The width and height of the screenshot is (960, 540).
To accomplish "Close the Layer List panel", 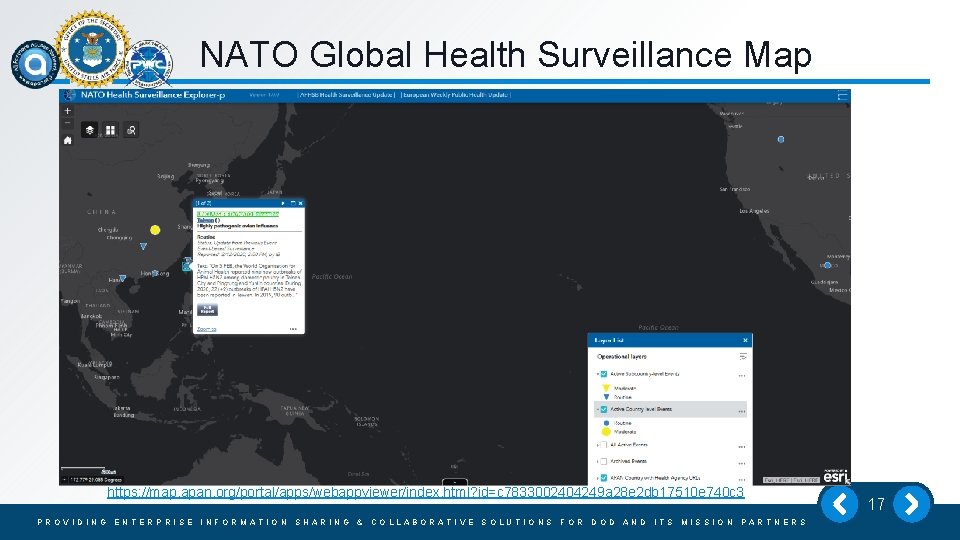I will (x=745, y=340).
